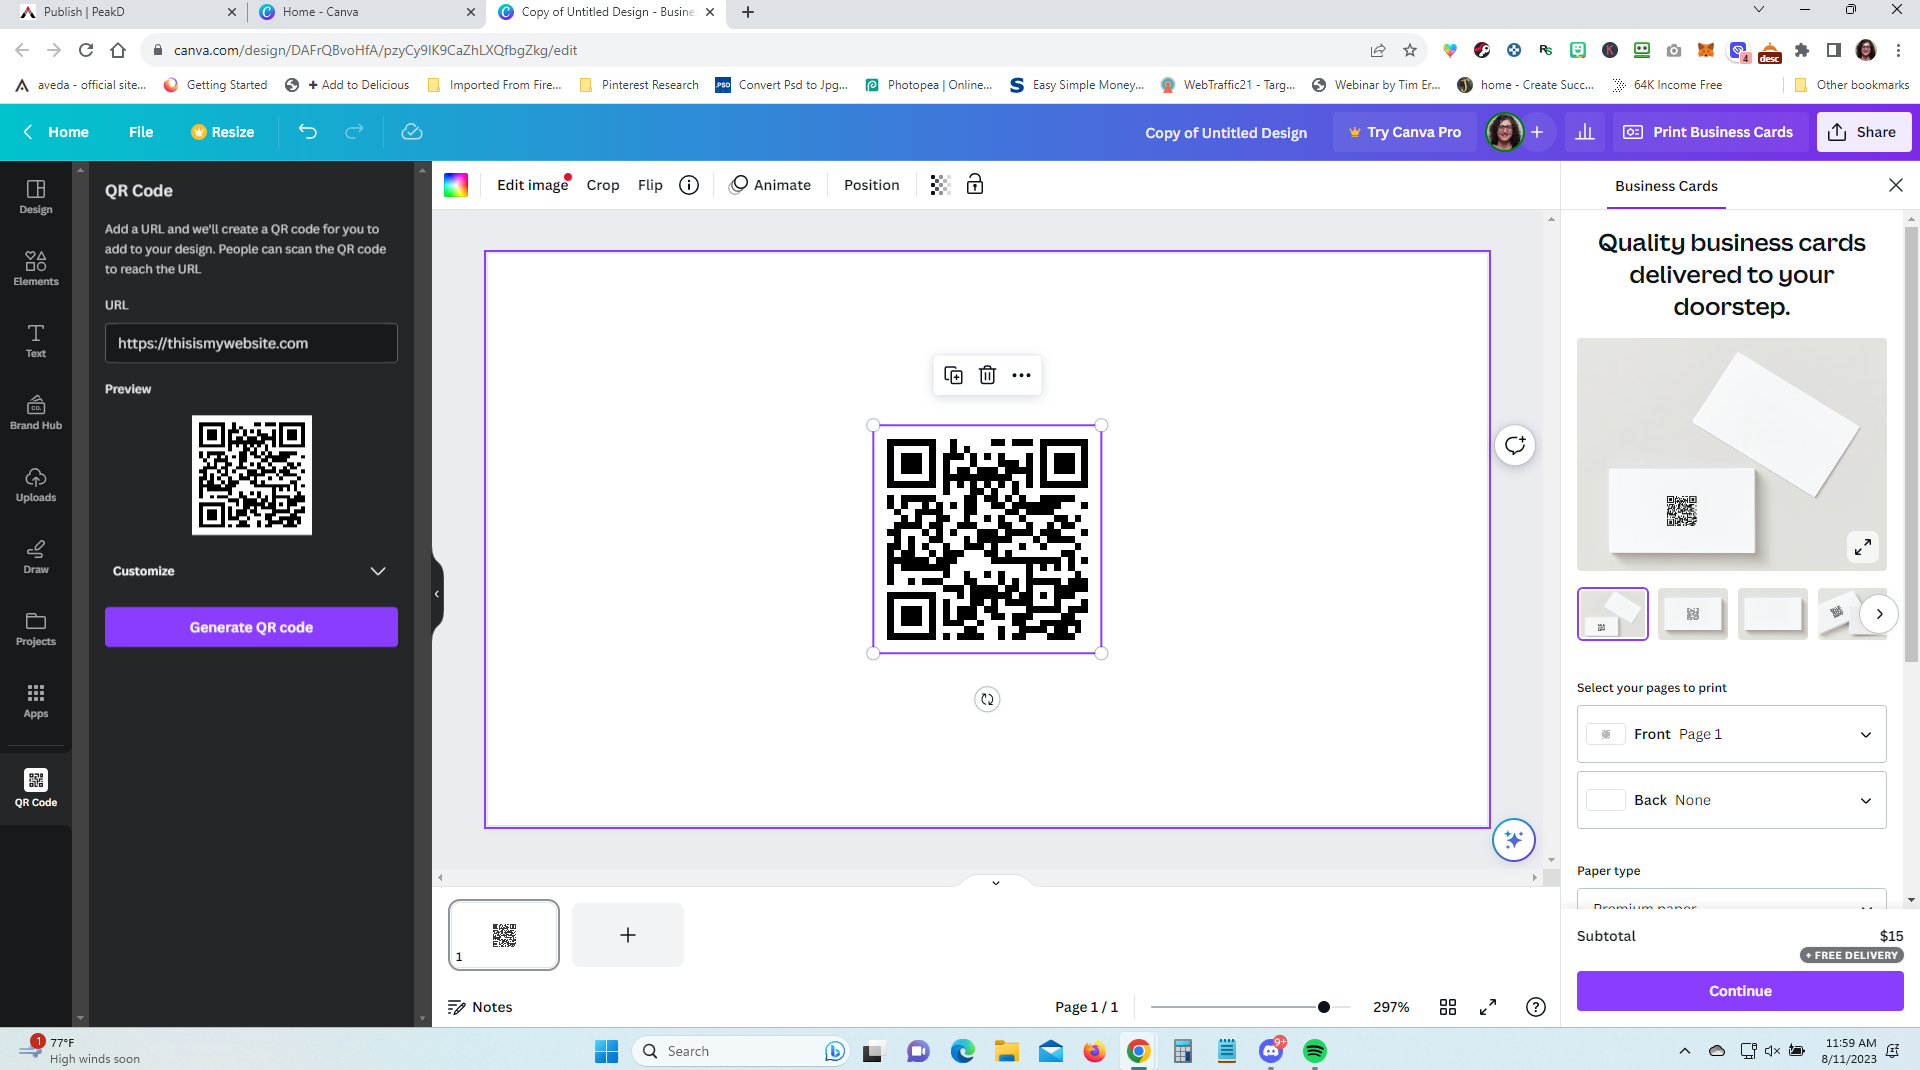
Task: Switch to Home - Canva browser tab
Action: (x=365, y=13)
